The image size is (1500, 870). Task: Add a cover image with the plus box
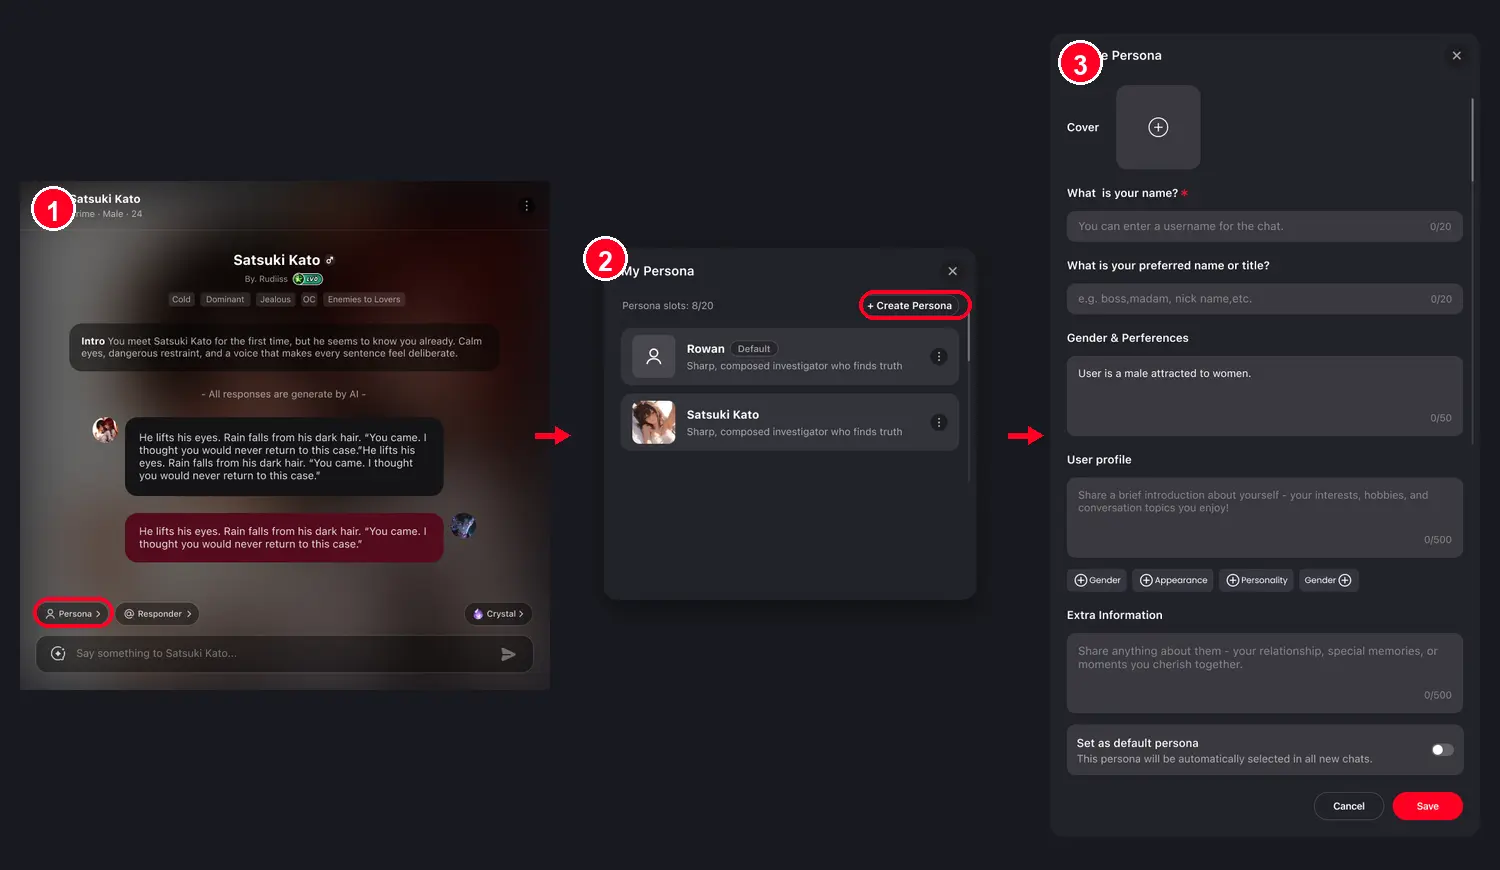[1158, 127]
